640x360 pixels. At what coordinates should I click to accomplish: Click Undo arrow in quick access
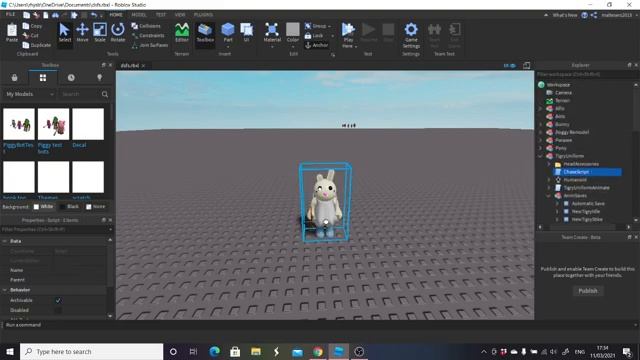[x=94, y=15]
